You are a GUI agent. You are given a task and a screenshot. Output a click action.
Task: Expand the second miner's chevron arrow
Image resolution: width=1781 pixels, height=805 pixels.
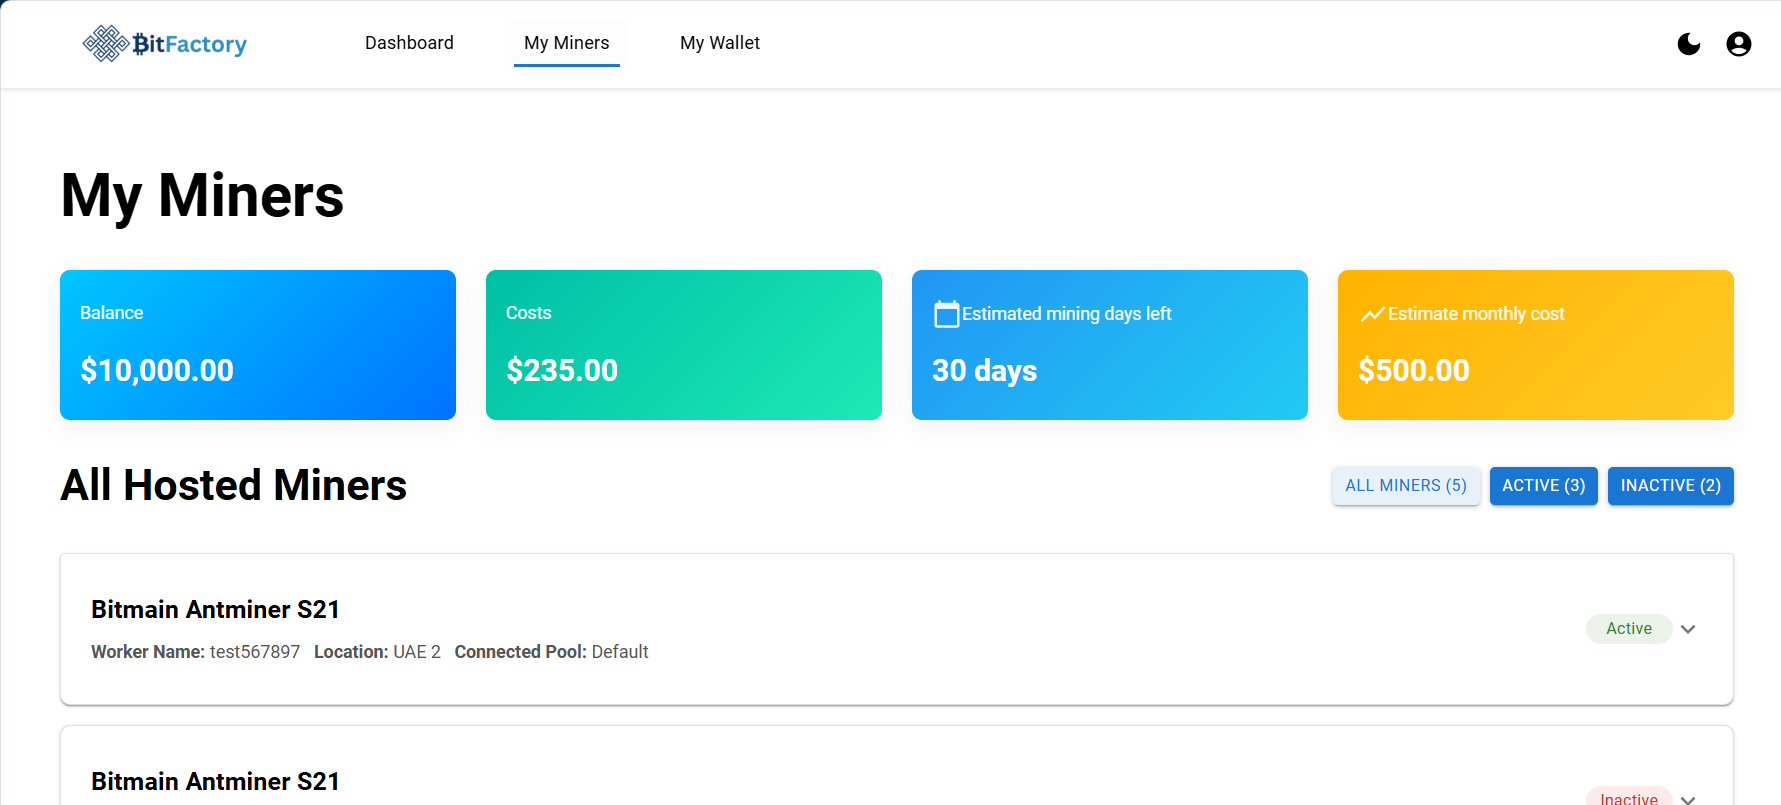pos(1688,799)
